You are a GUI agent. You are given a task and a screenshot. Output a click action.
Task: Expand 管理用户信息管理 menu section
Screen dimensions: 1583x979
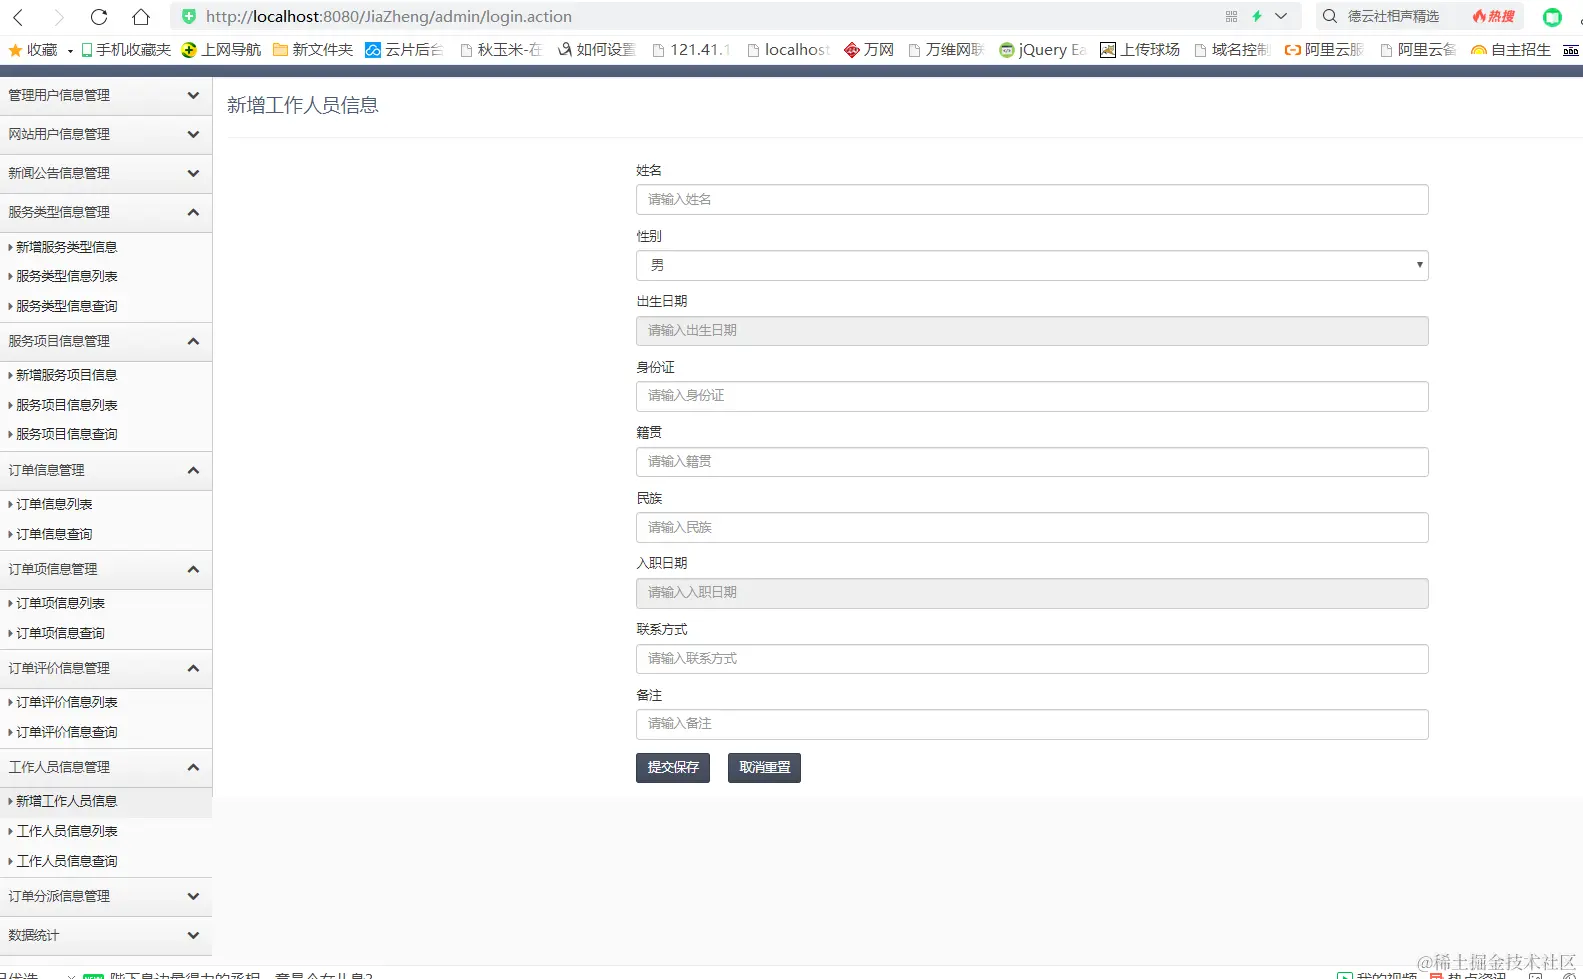tap(106, 95)
